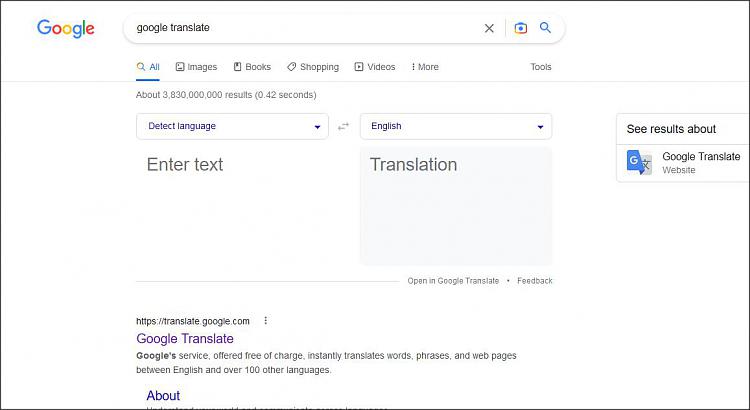Click the Open in Google Translate link
This screenshot has height=410, width=750.
453,281
